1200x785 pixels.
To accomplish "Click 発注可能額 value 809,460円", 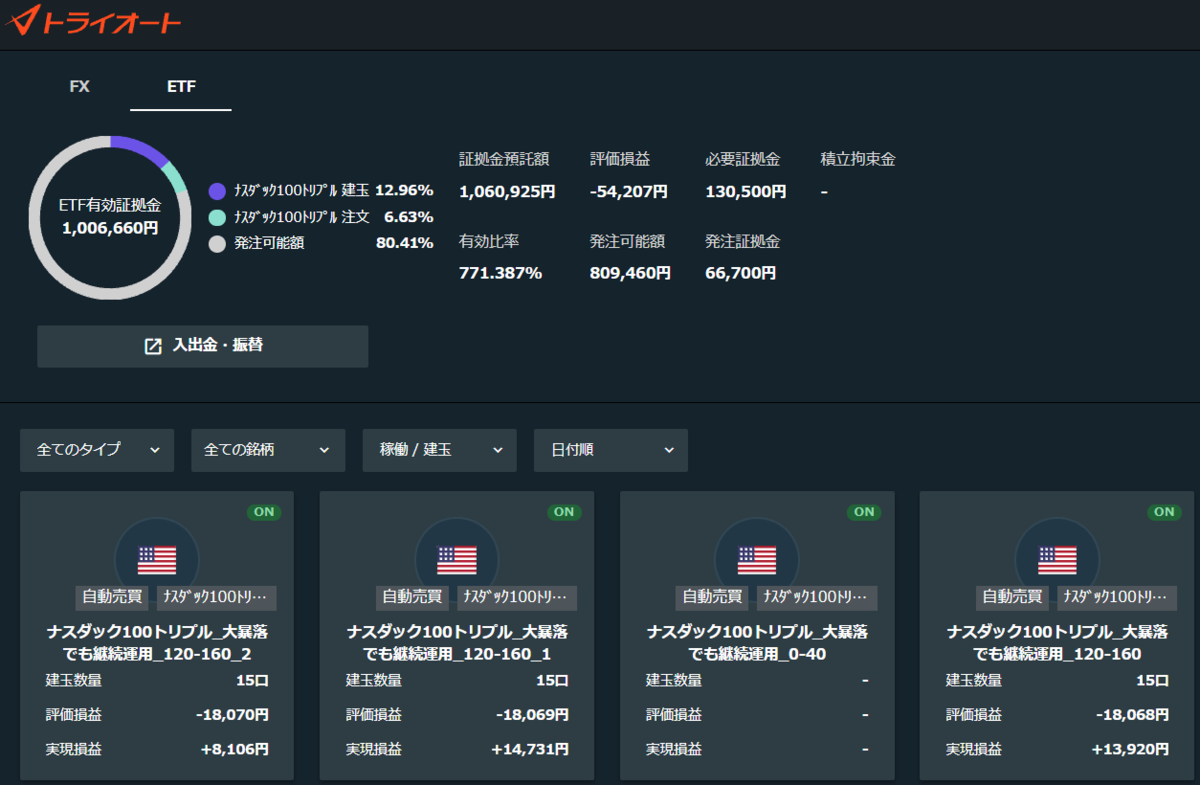I will pos(630,272).
